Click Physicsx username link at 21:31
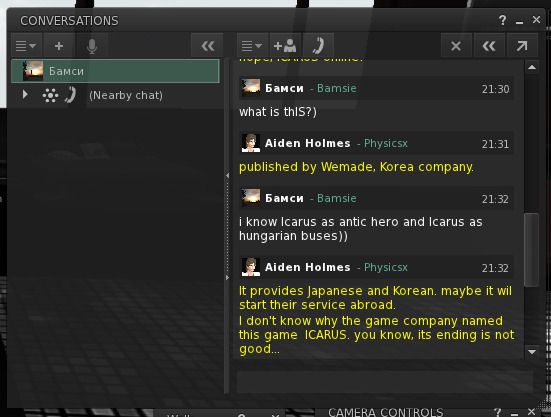The image size is (551, 417). point(385,143)
